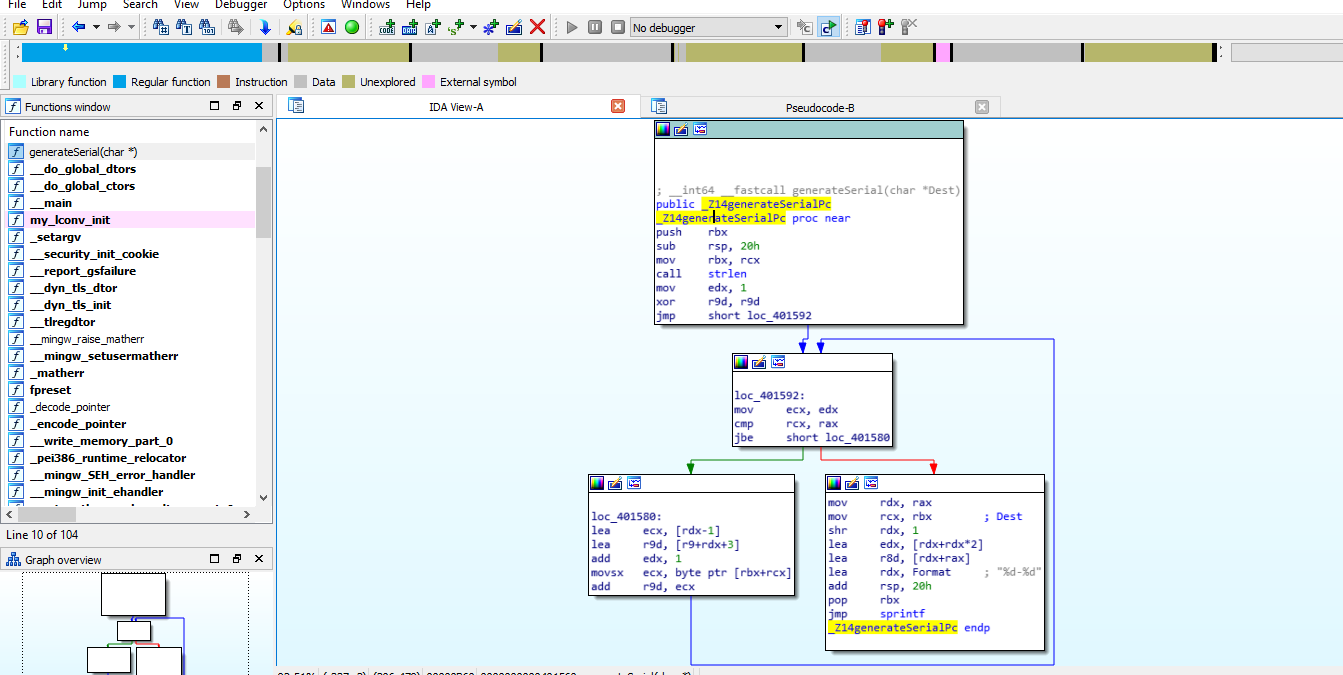1343x675 pixels.
Task: Select the binary Search icon with # symbol
Action: pyautogui.click(x=161, y=27)
